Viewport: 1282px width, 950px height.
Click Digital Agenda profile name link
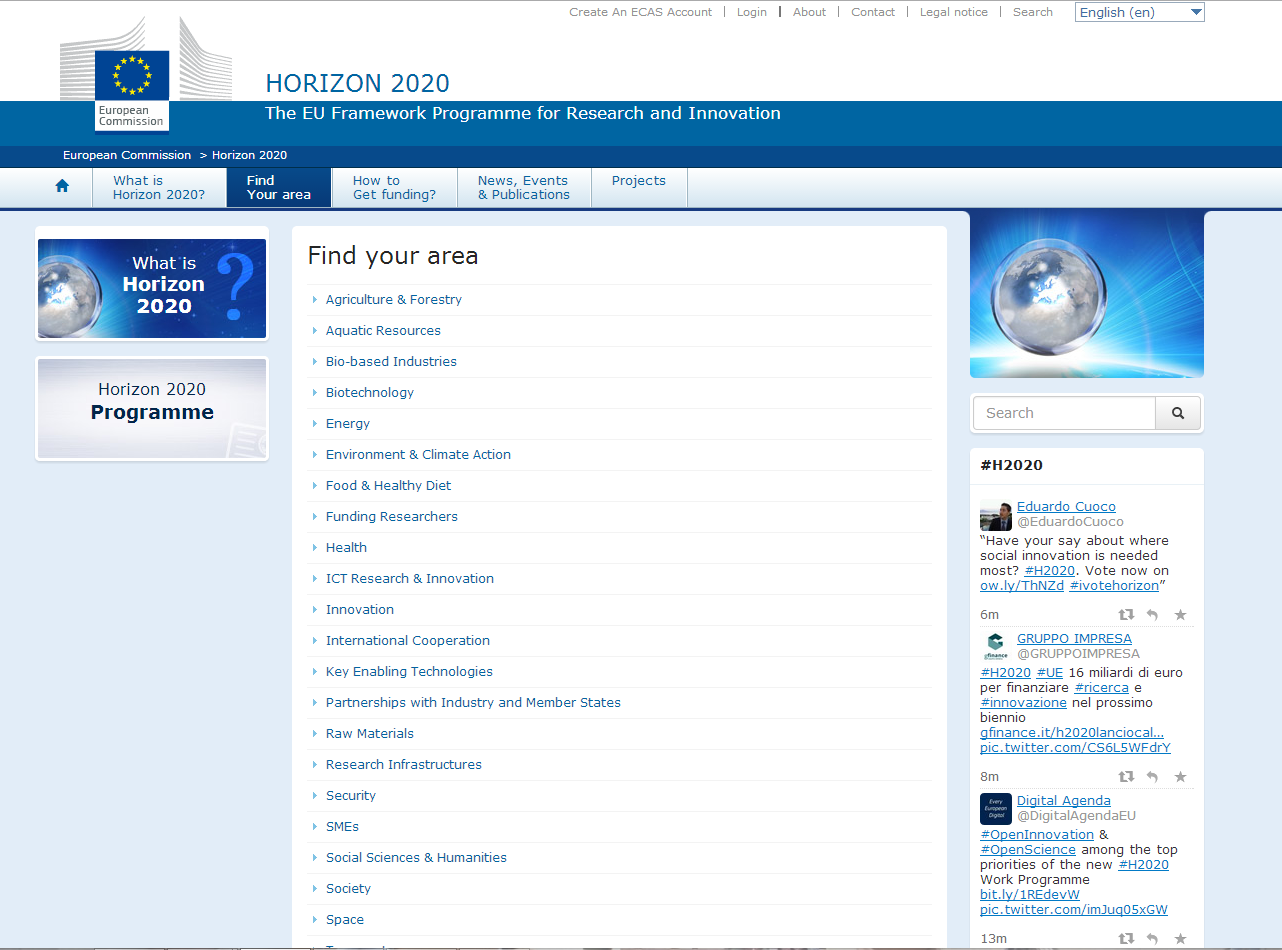tap(1064, 801)
